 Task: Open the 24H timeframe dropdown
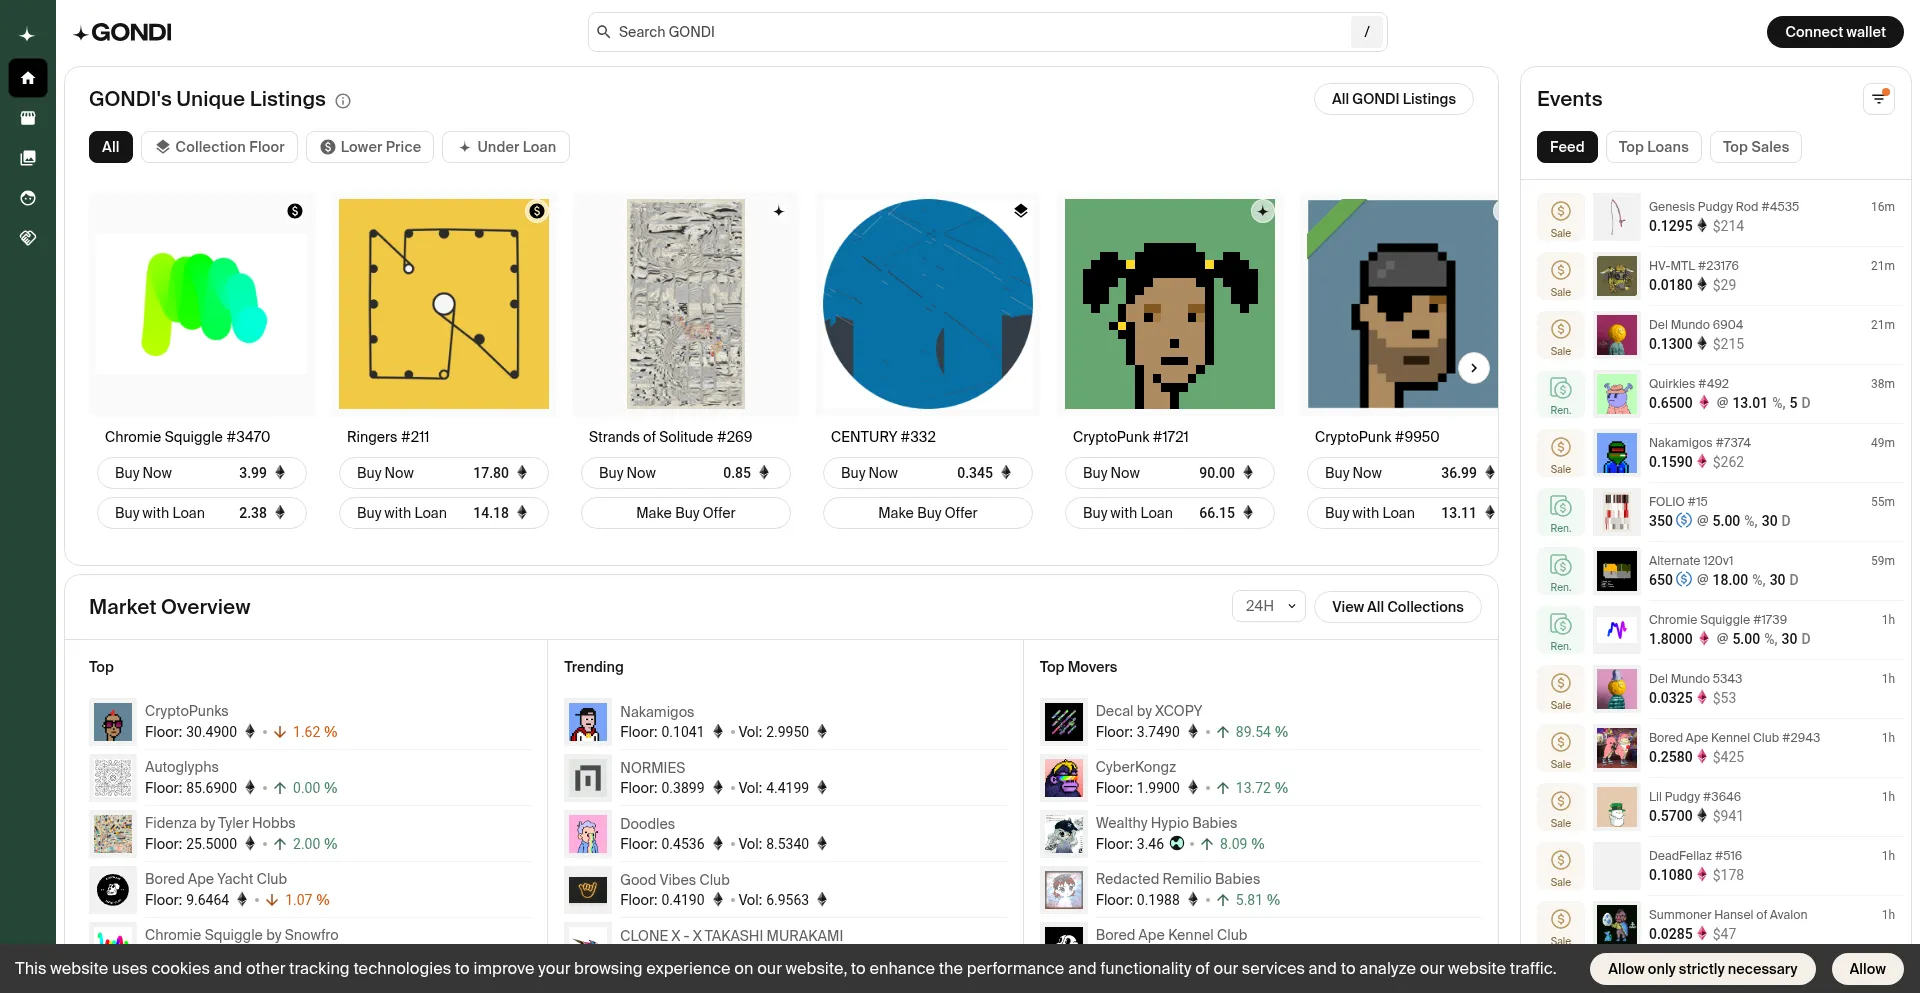[1269, 607]
